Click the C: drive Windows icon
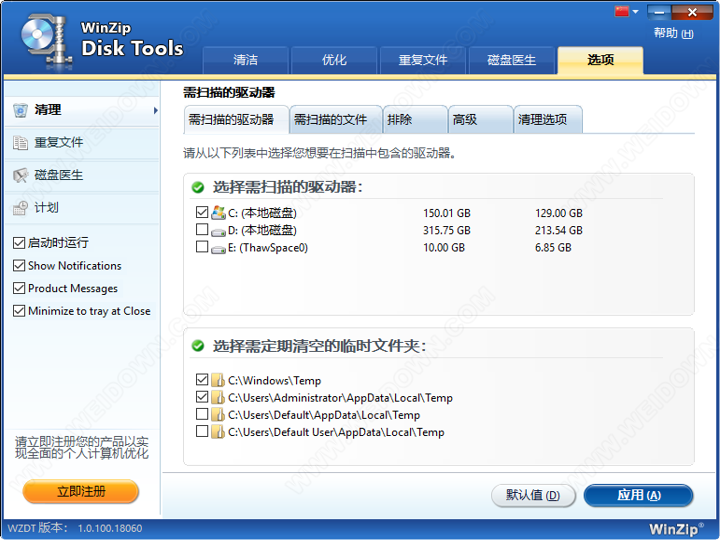 pos(218,213)
